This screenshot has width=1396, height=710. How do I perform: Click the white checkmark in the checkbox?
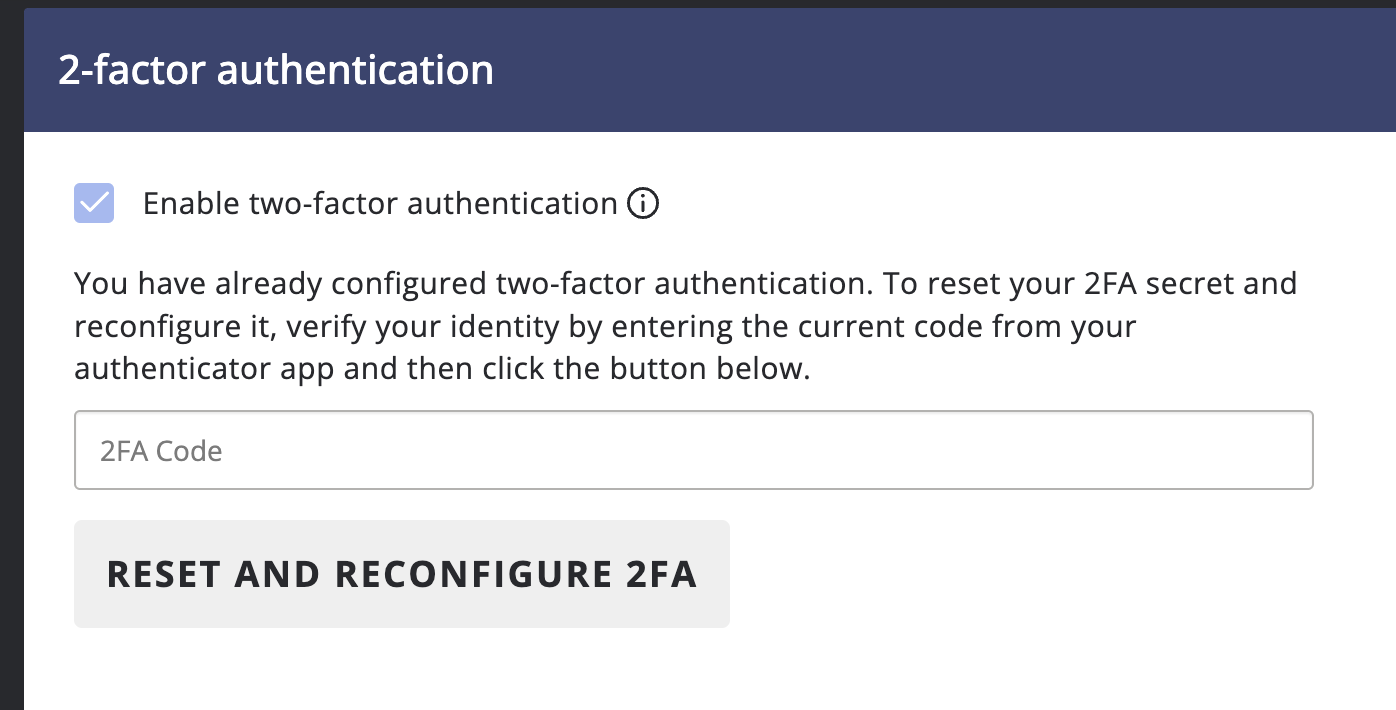[x=94, y=204]
